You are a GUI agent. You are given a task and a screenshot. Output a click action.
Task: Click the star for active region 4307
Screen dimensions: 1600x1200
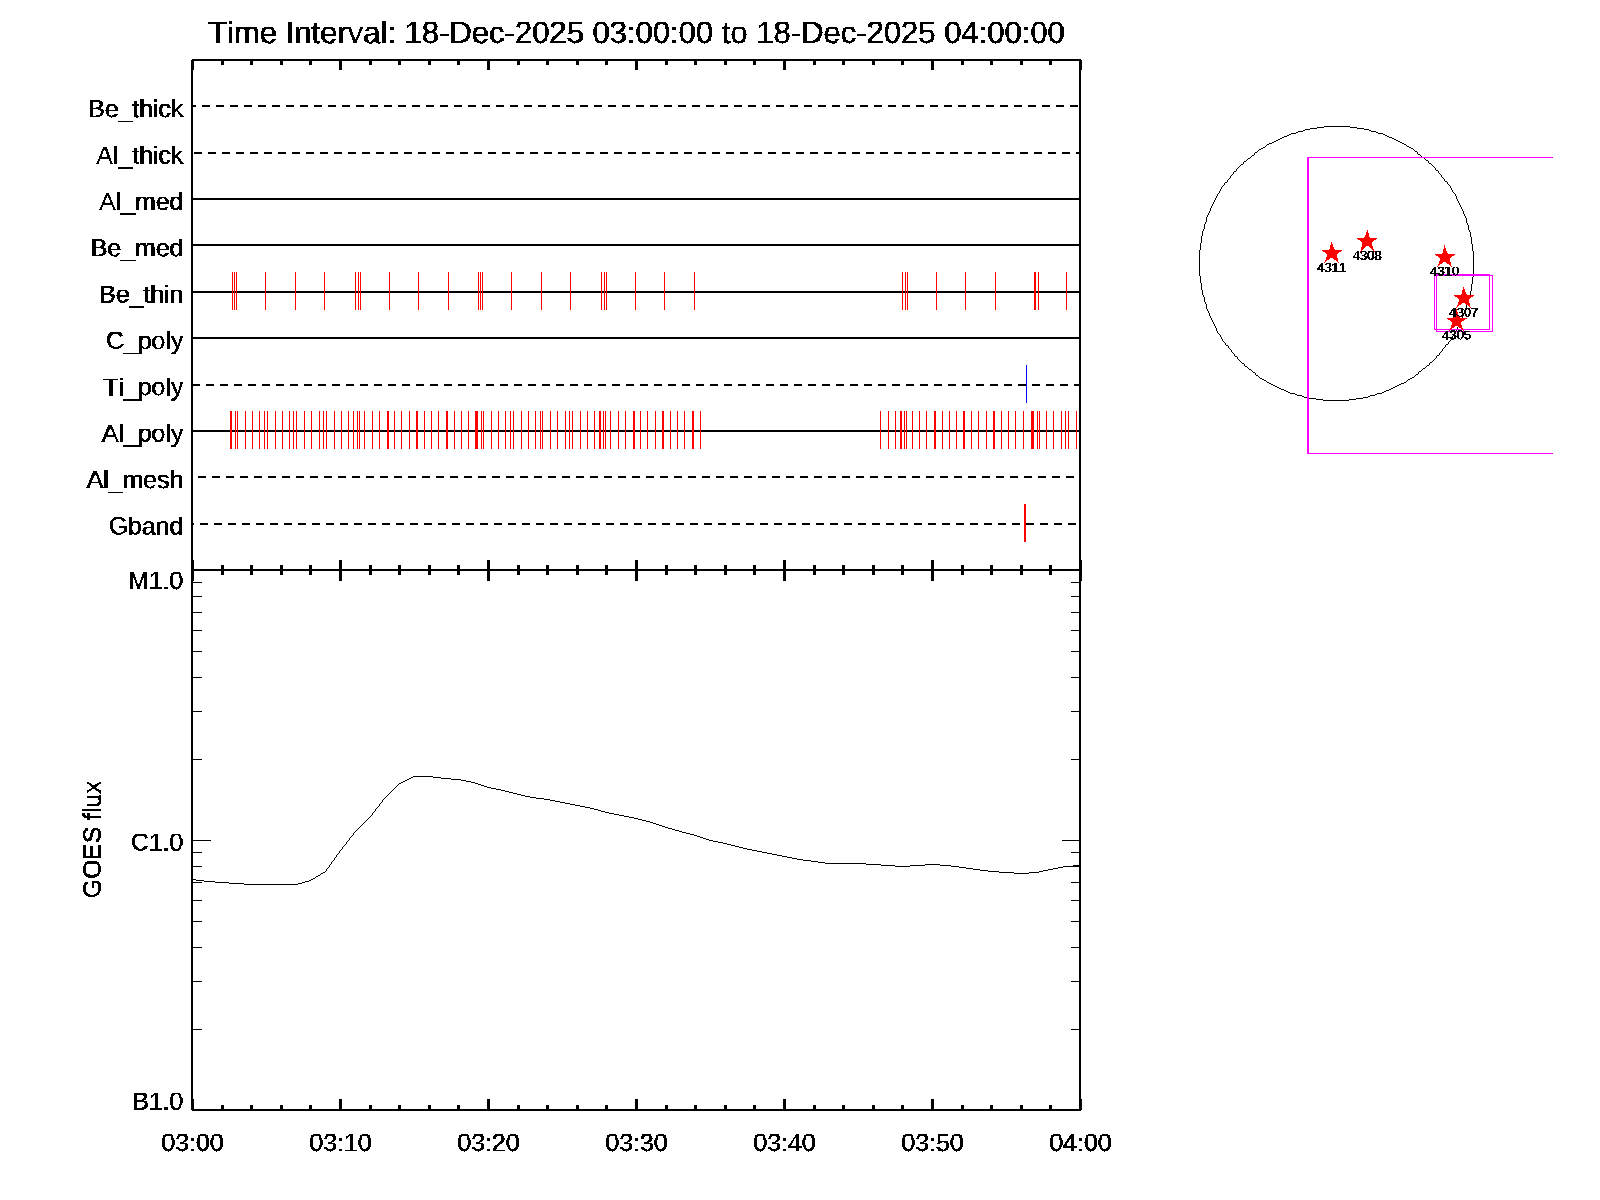click(1463, 298)
